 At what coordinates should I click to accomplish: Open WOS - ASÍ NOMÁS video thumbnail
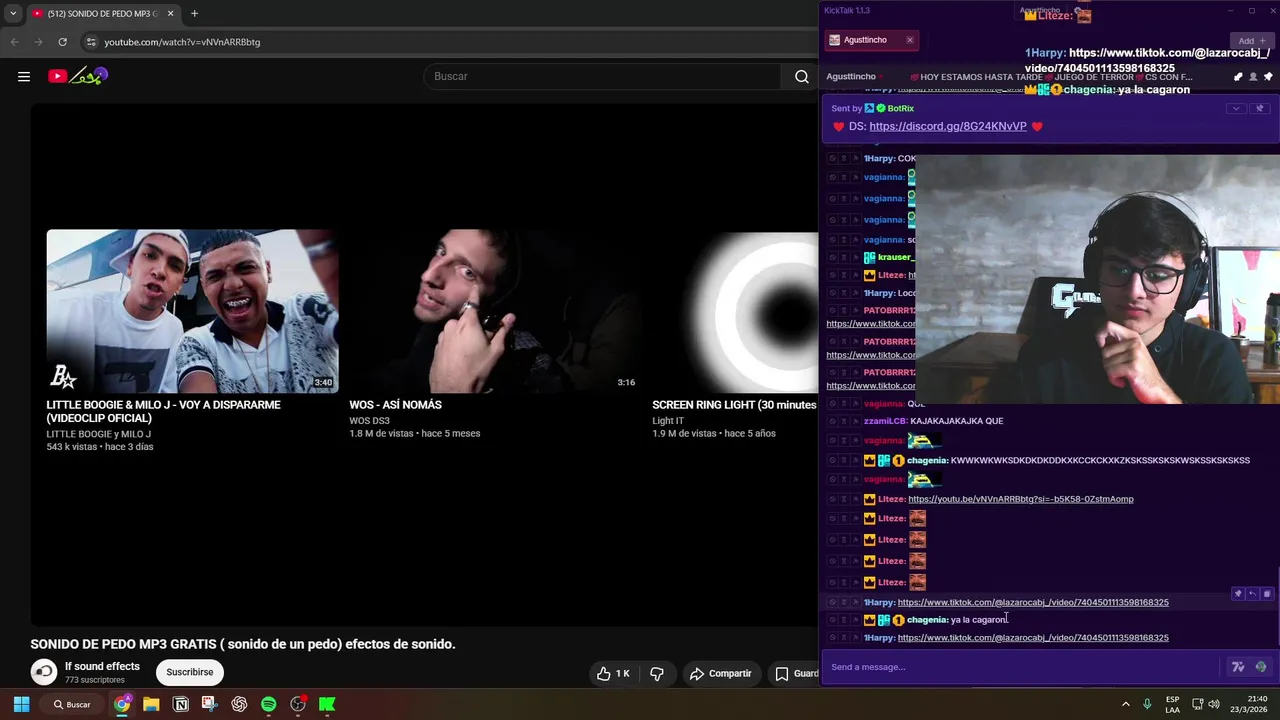pyautogui.click(x=495, y=311)
